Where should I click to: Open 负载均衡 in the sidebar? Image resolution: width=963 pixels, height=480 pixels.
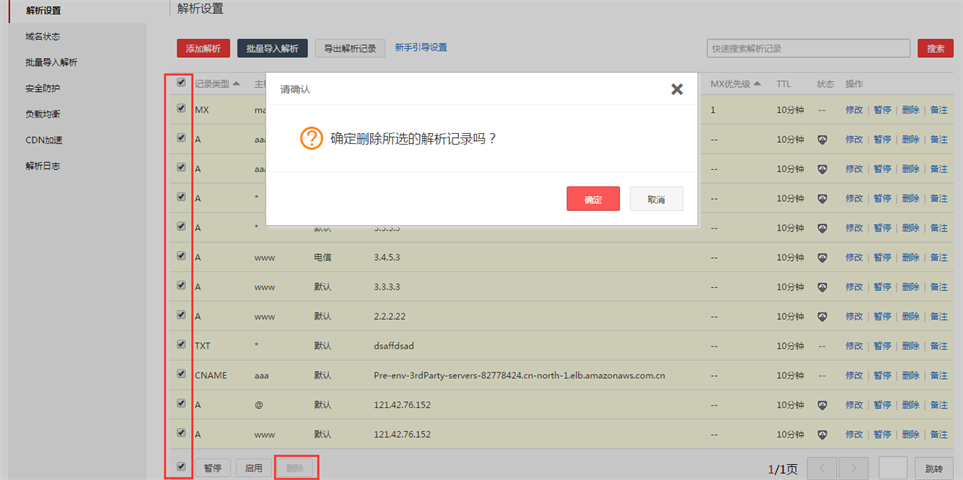43,114
